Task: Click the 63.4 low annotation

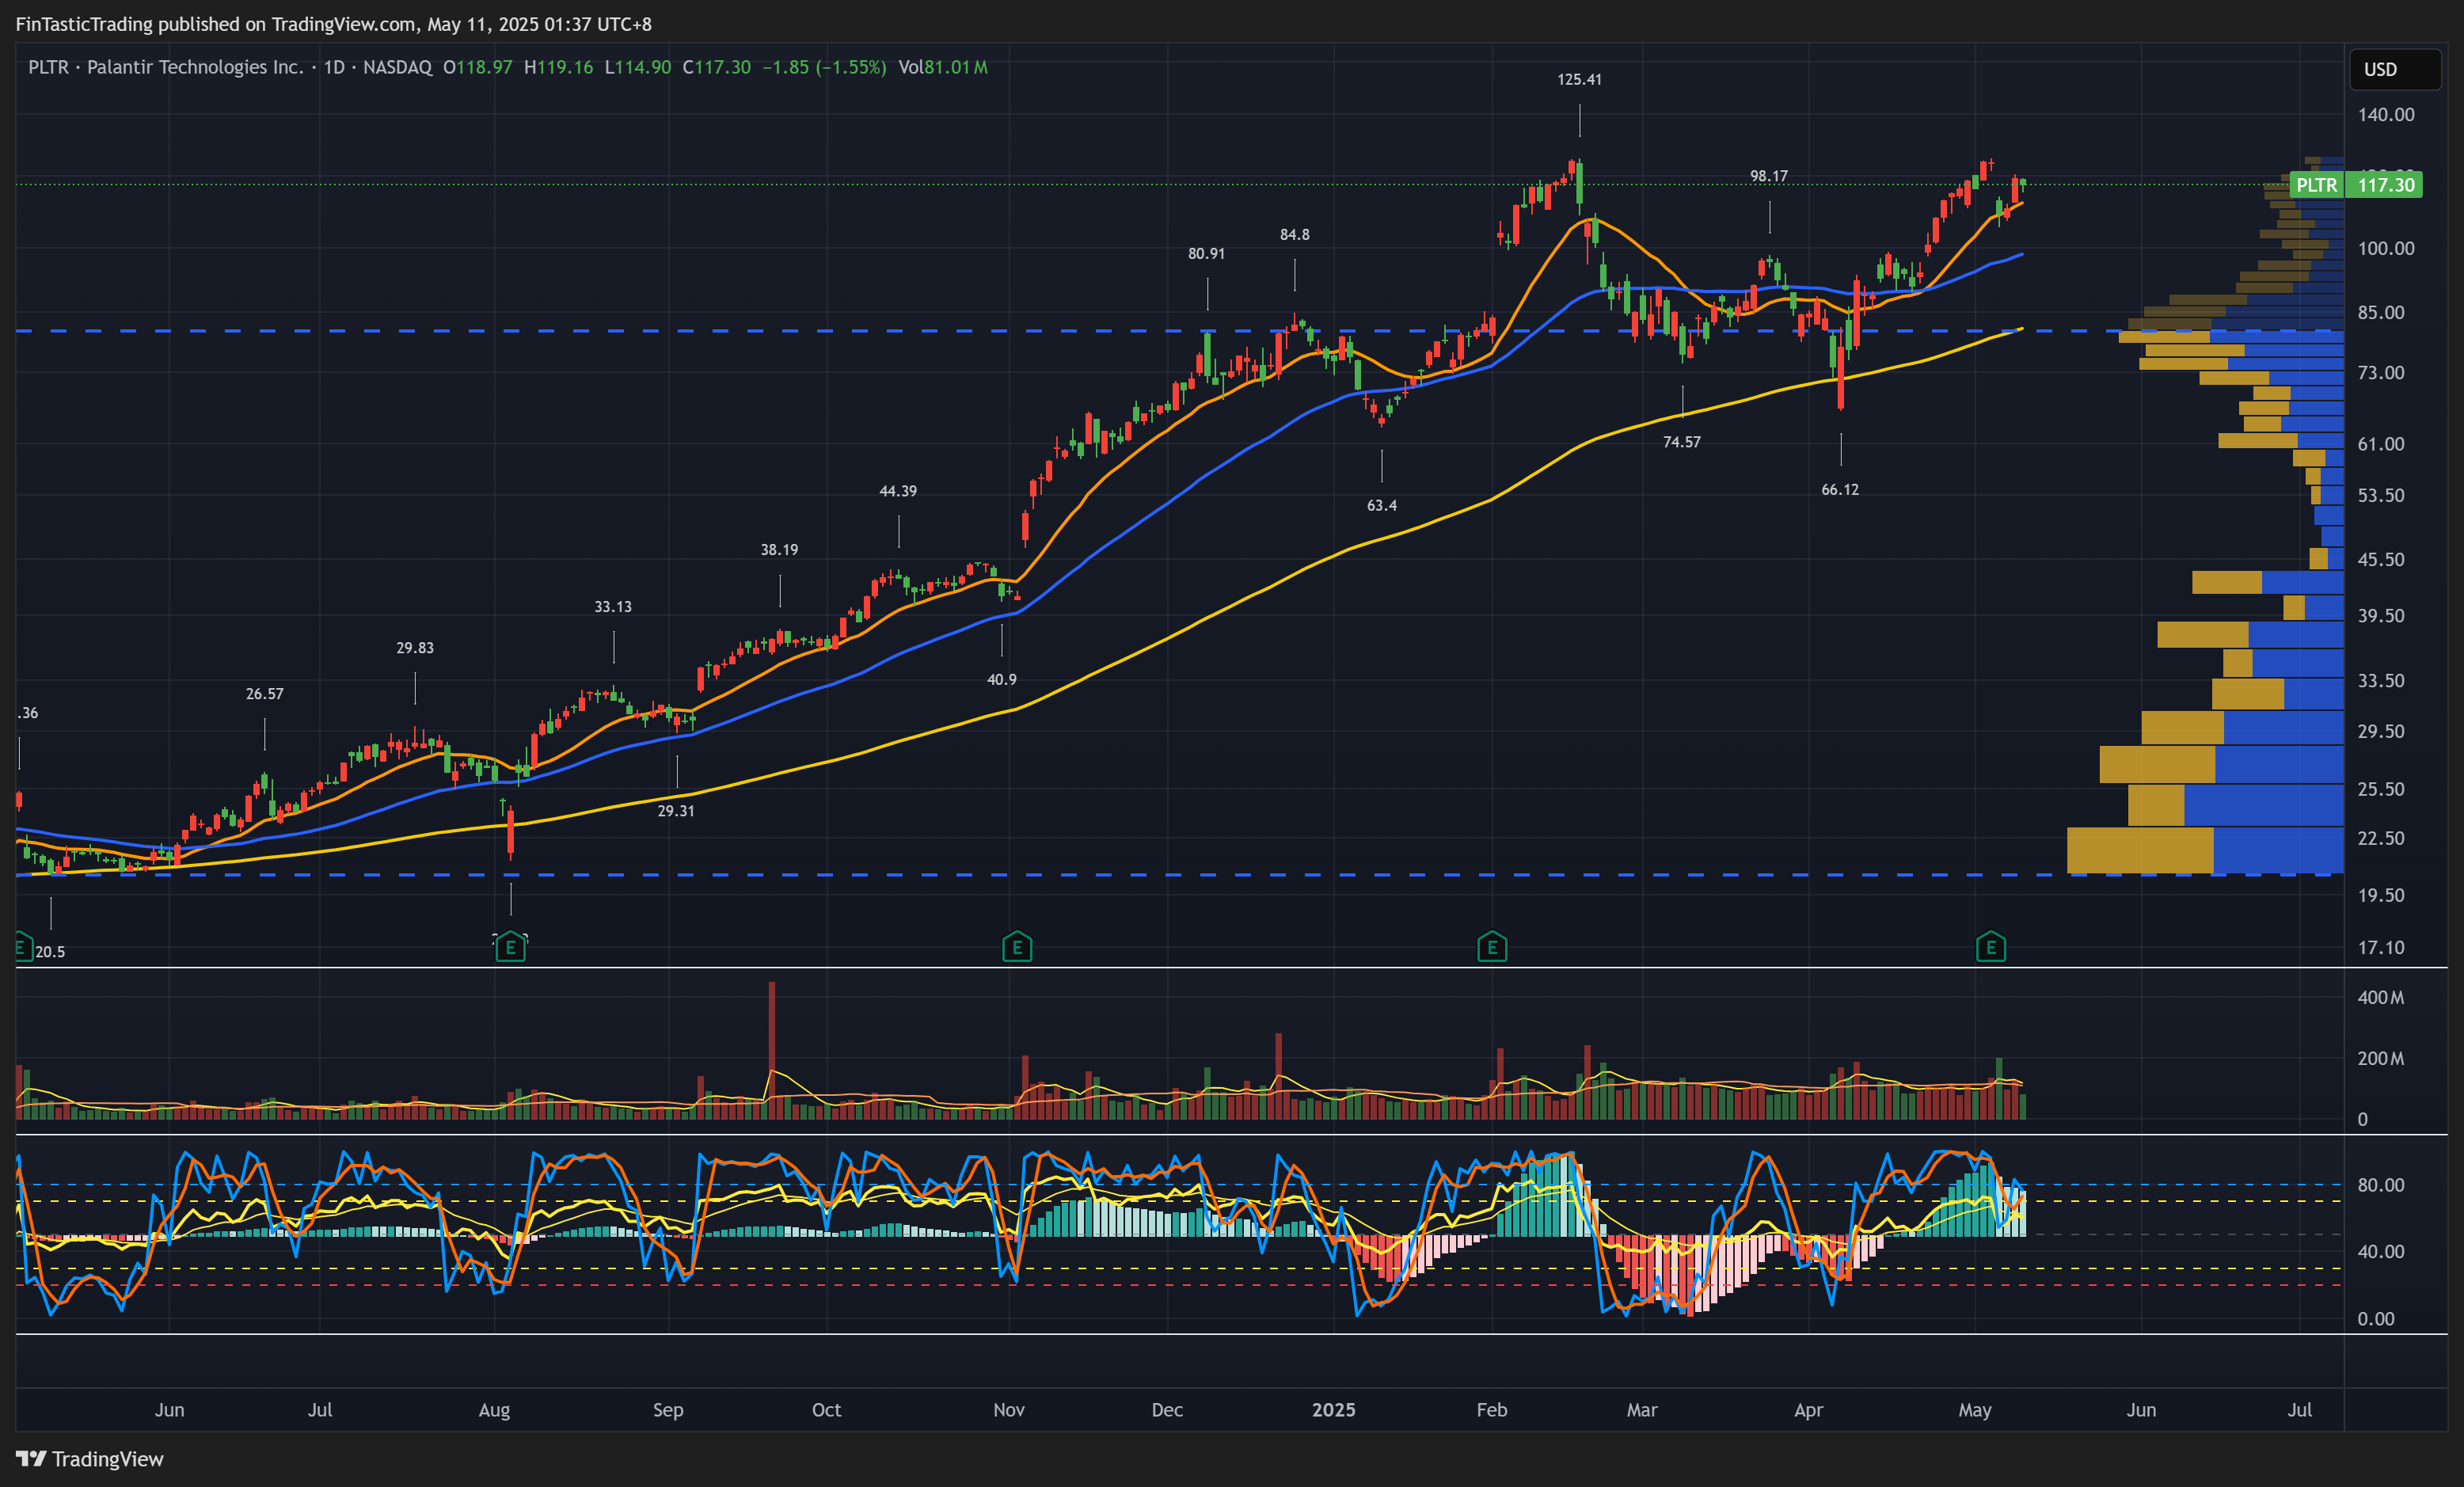Action: (x=1382, y=505)
